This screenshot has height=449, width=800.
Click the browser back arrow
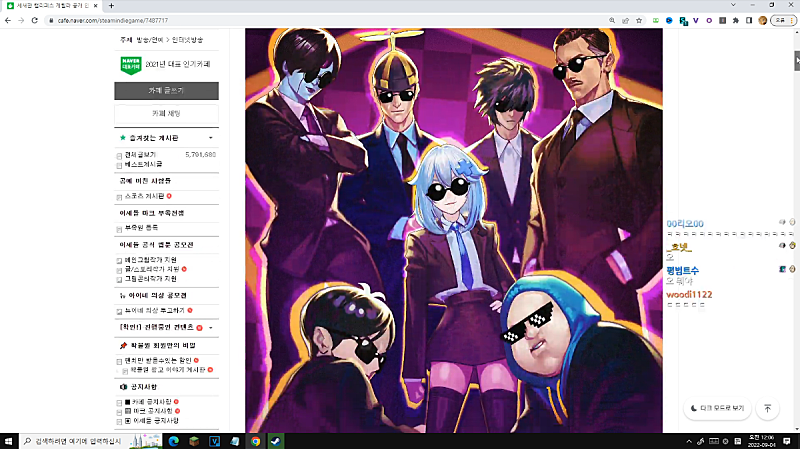point(8,20)
